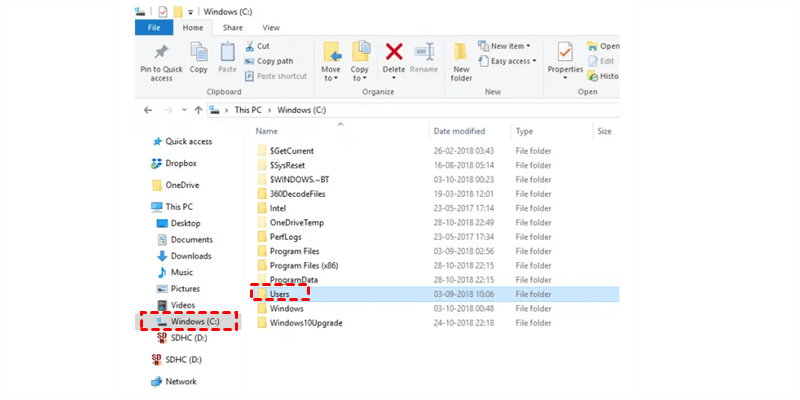Click Copy path in the ribbon
This screenshot has width=800, height=400.
point(268,61)
